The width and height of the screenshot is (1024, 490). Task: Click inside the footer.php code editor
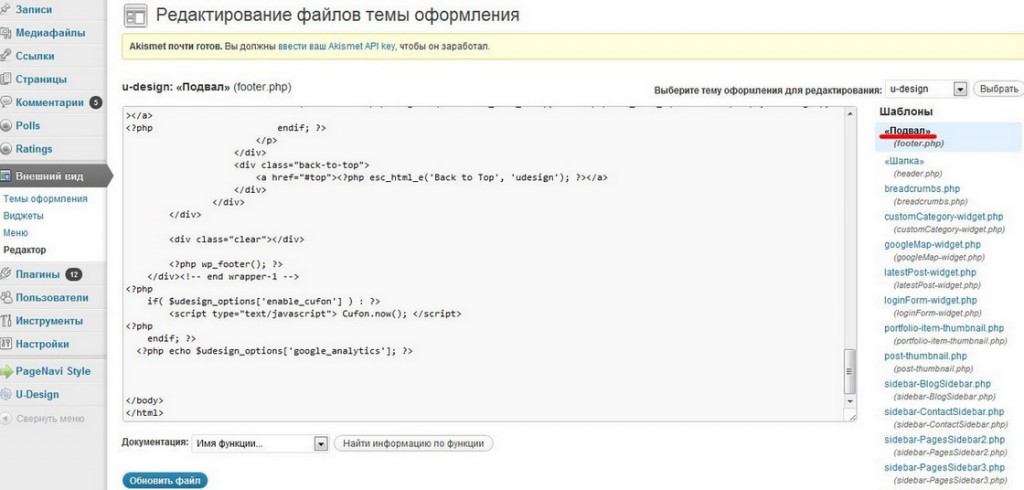tap(483, 263)
